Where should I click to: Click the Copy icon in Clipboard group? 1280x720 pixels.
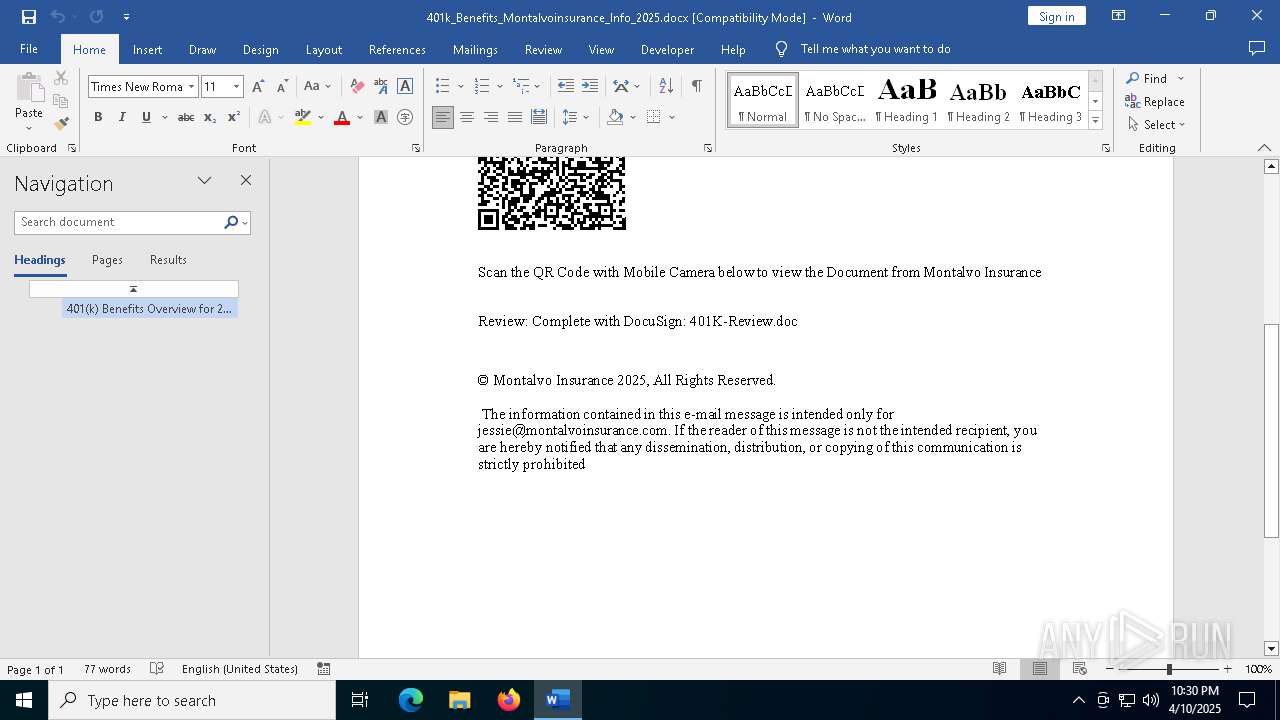pyautogui.click(x=61, y=101)
